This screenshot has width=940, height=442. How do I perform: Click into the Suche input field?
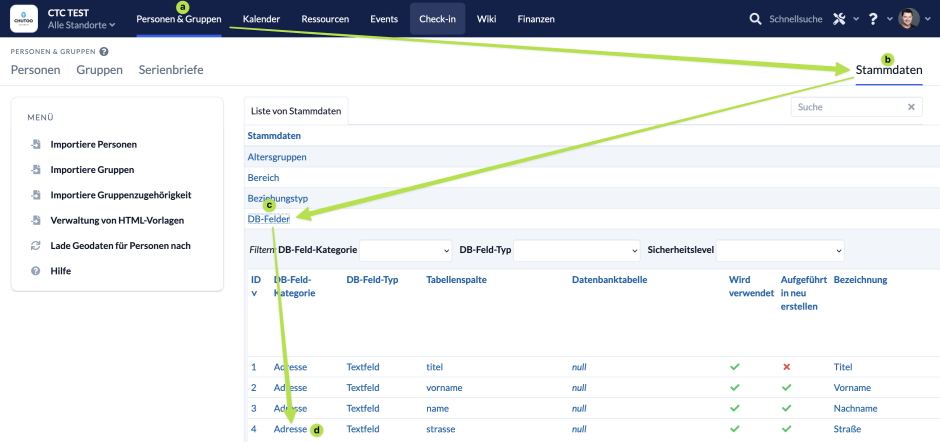pos(848,107)
